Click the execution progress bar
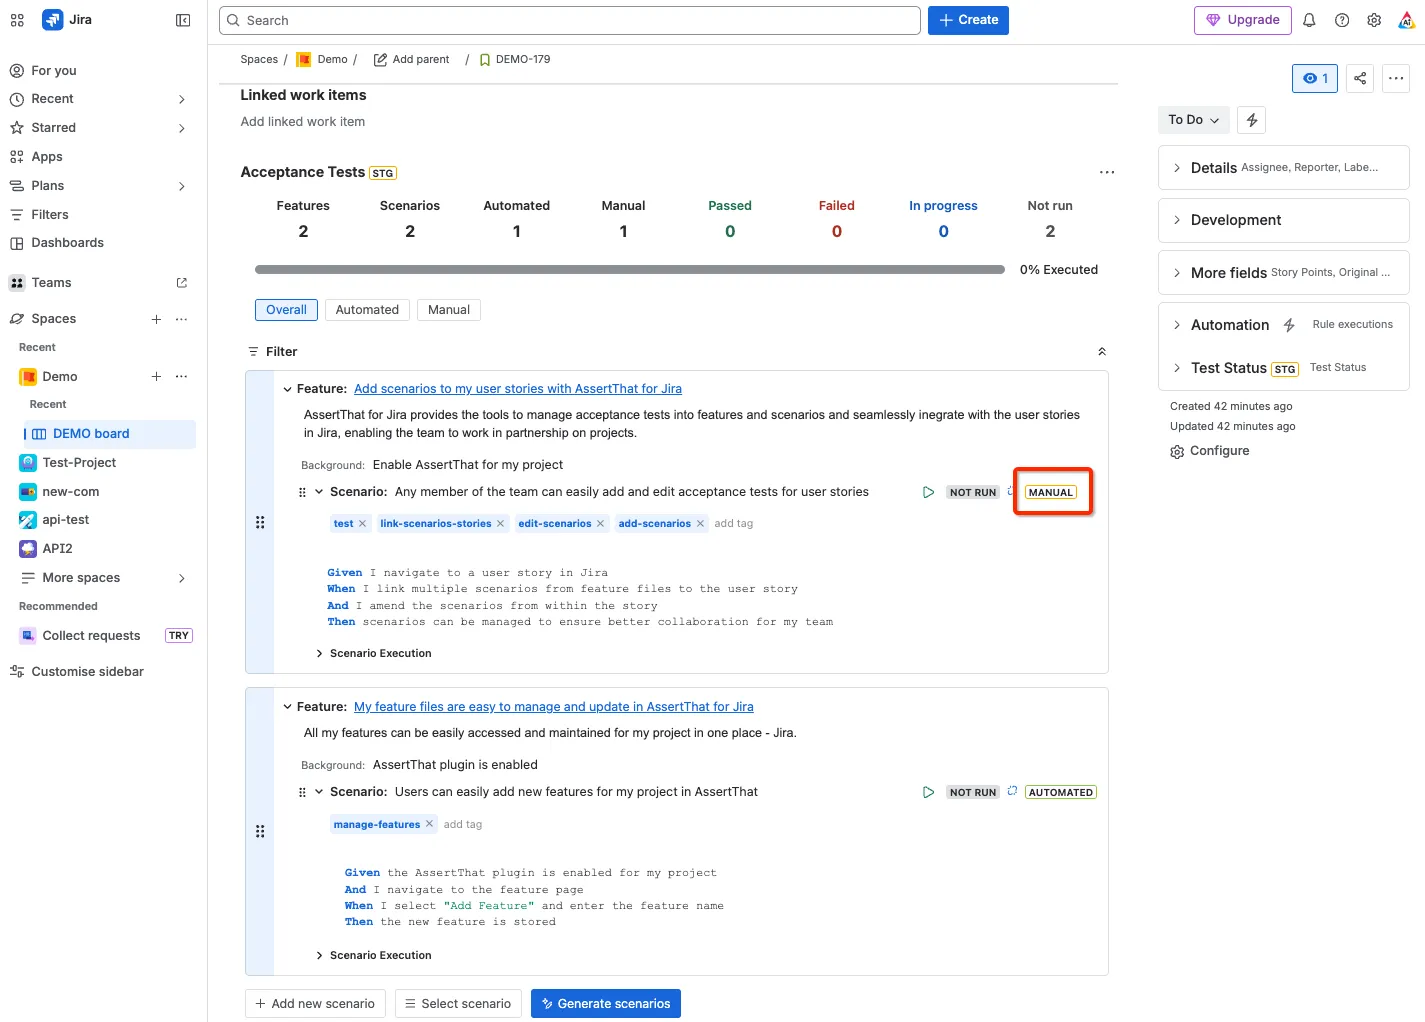 (630, 269)
